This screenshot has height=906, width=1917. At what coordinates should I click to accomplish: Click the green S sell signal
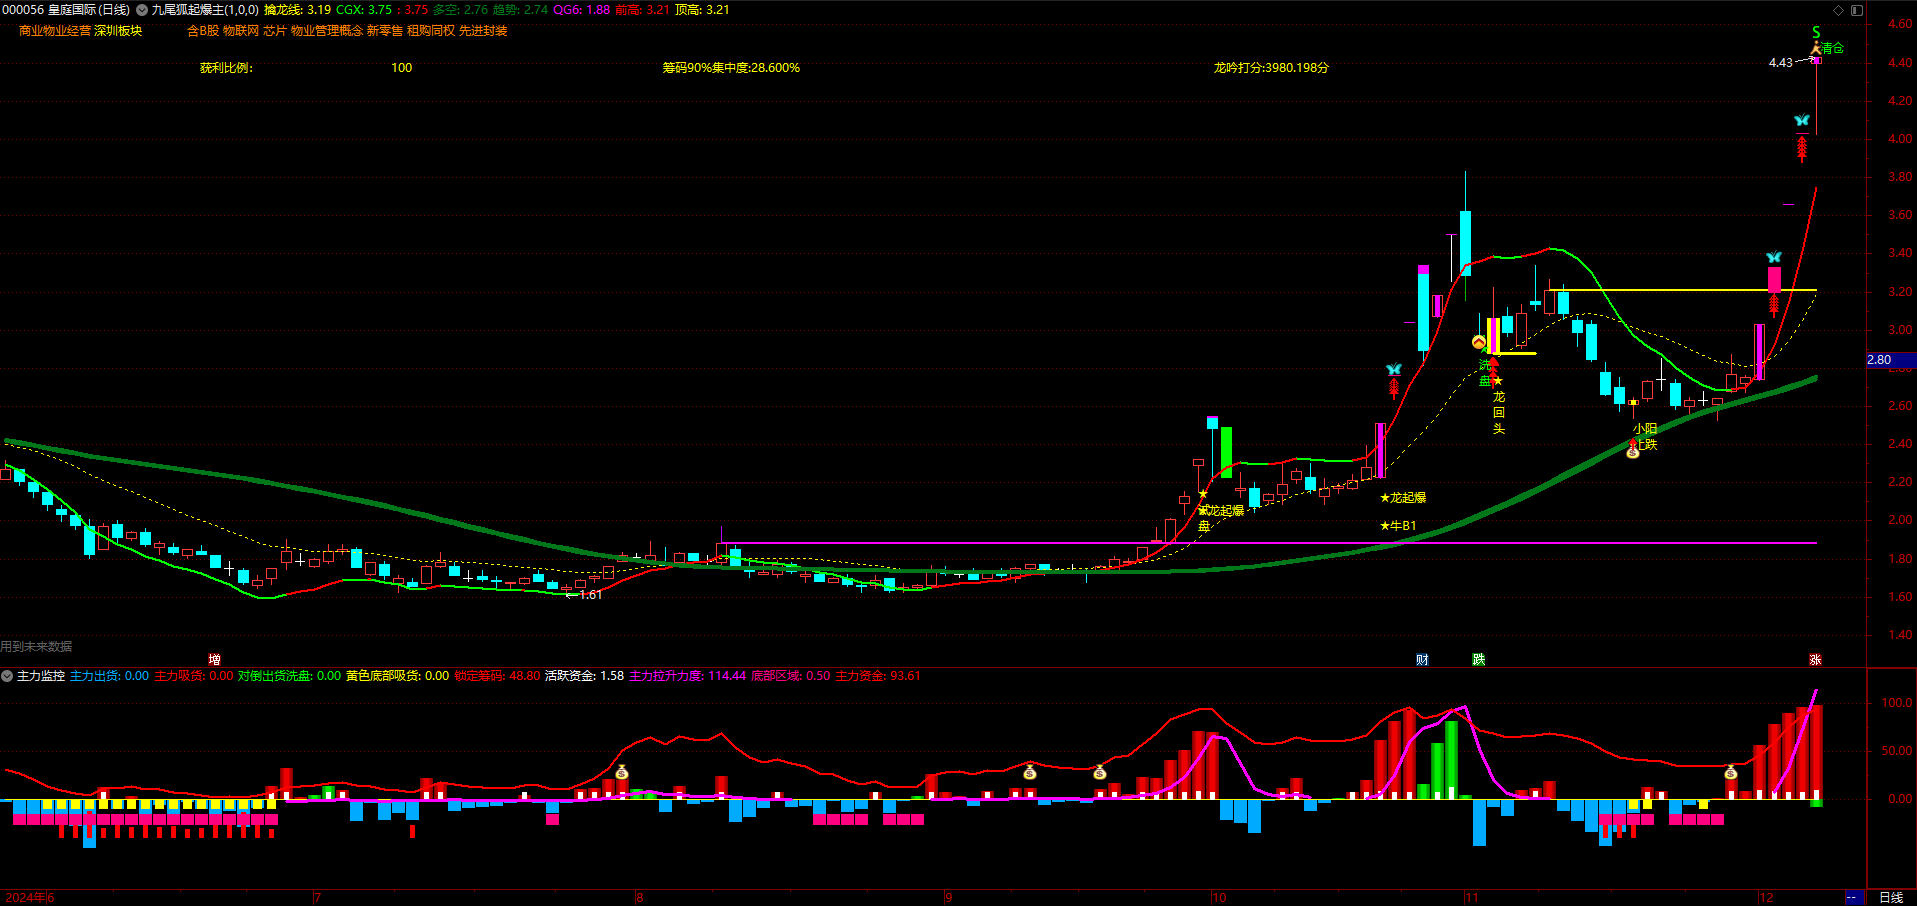pos(1816,32)
